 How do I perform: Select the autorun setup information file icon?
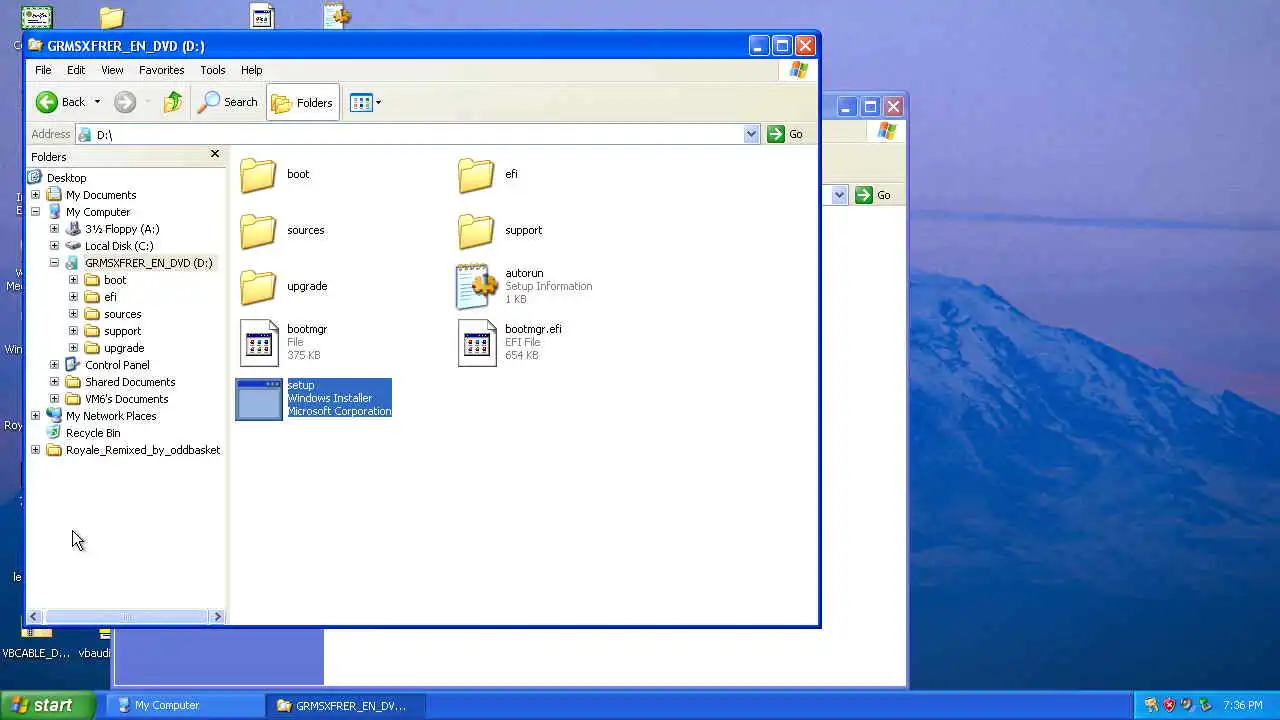tap(476, 287)
